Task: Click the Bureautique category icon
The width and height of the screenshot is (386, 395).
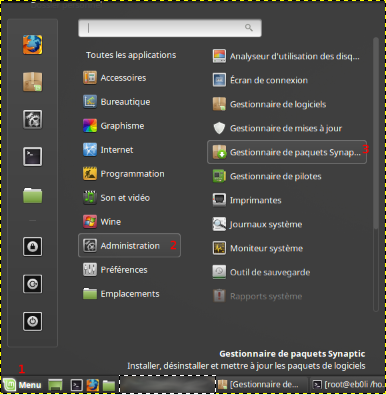Action: coord(90,102)
